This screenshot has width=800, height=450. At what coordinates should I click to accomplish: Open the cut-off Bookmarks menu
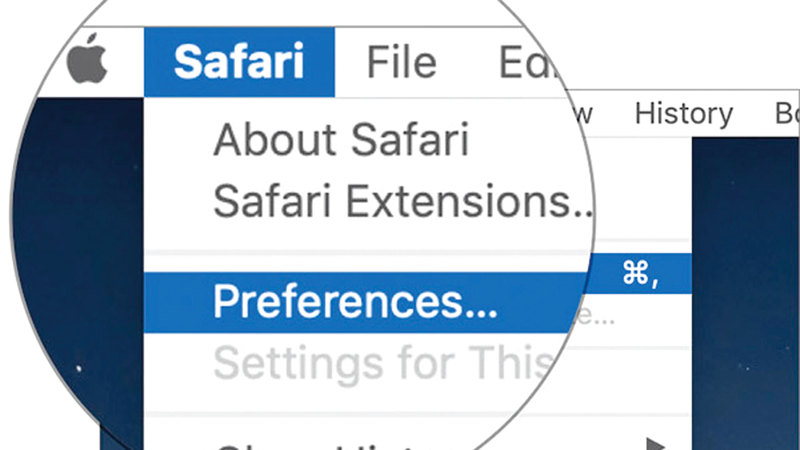point(786,114)
